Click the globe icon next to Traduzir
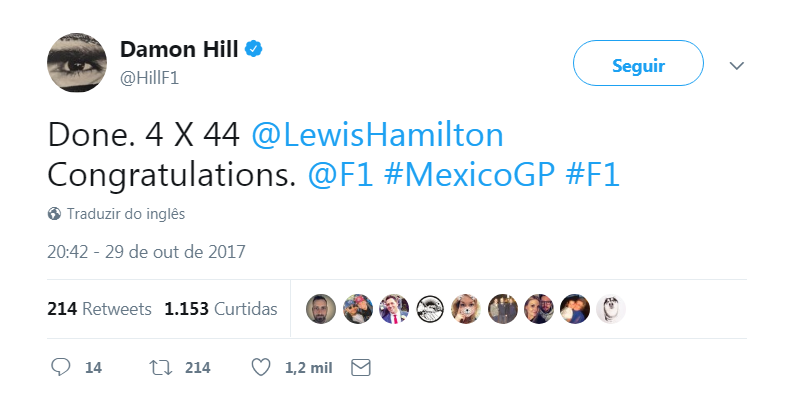The image size is (795, 411). 55,214
